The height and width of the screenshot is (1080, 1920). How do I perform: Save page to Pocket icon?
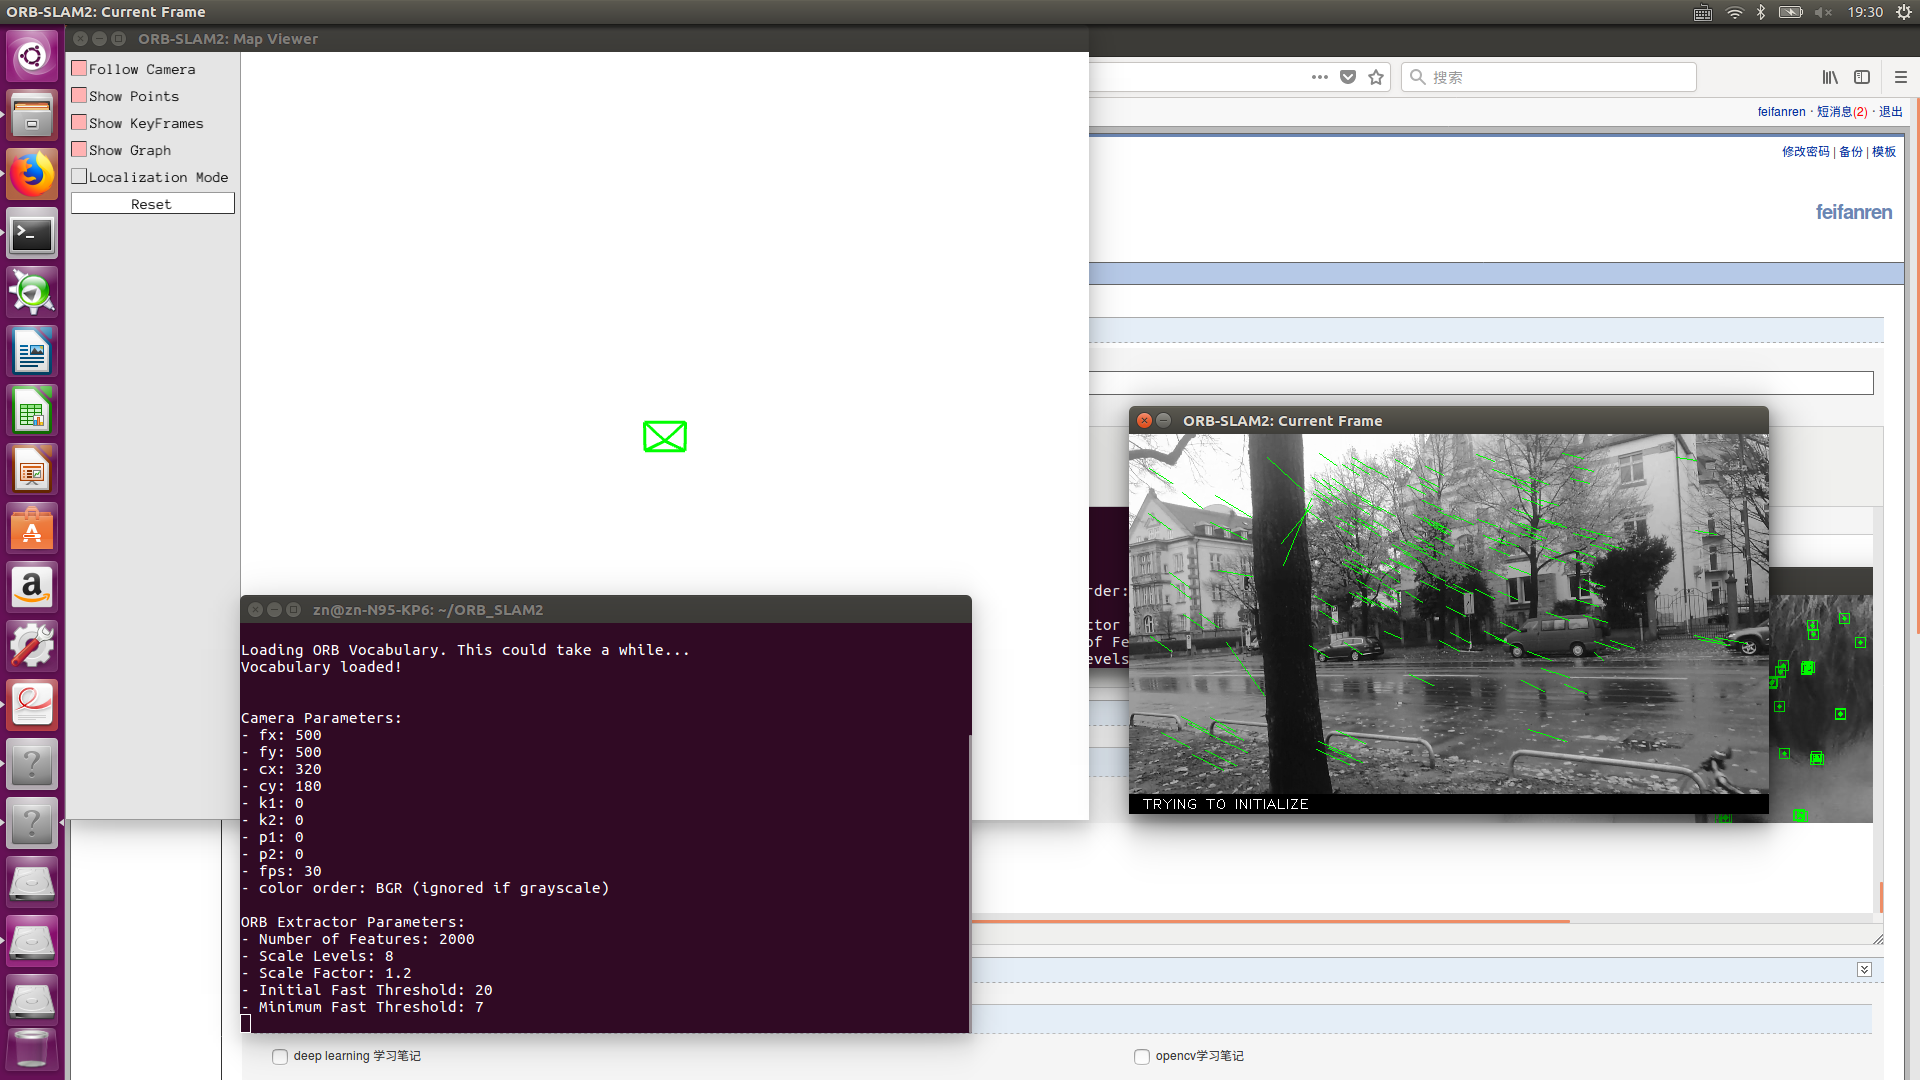[x=1348, y=77]
